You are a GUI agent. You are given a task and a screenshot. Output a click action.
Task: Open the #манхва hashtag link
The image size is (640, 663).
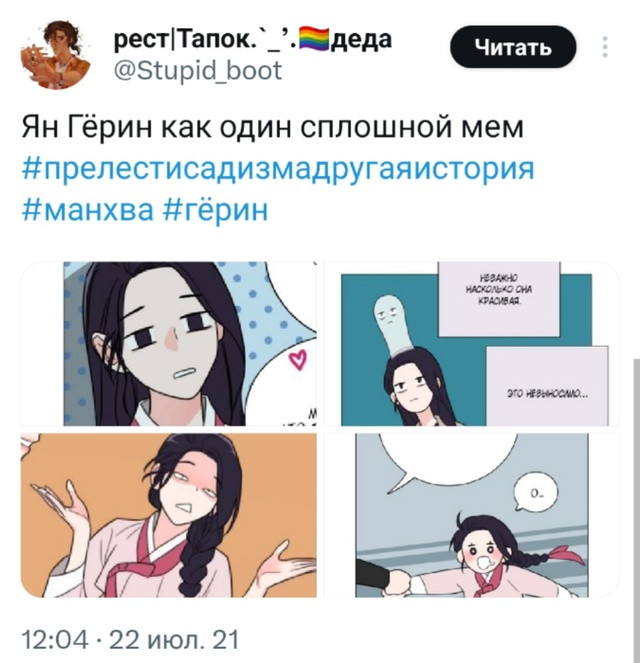click(88, 209)
